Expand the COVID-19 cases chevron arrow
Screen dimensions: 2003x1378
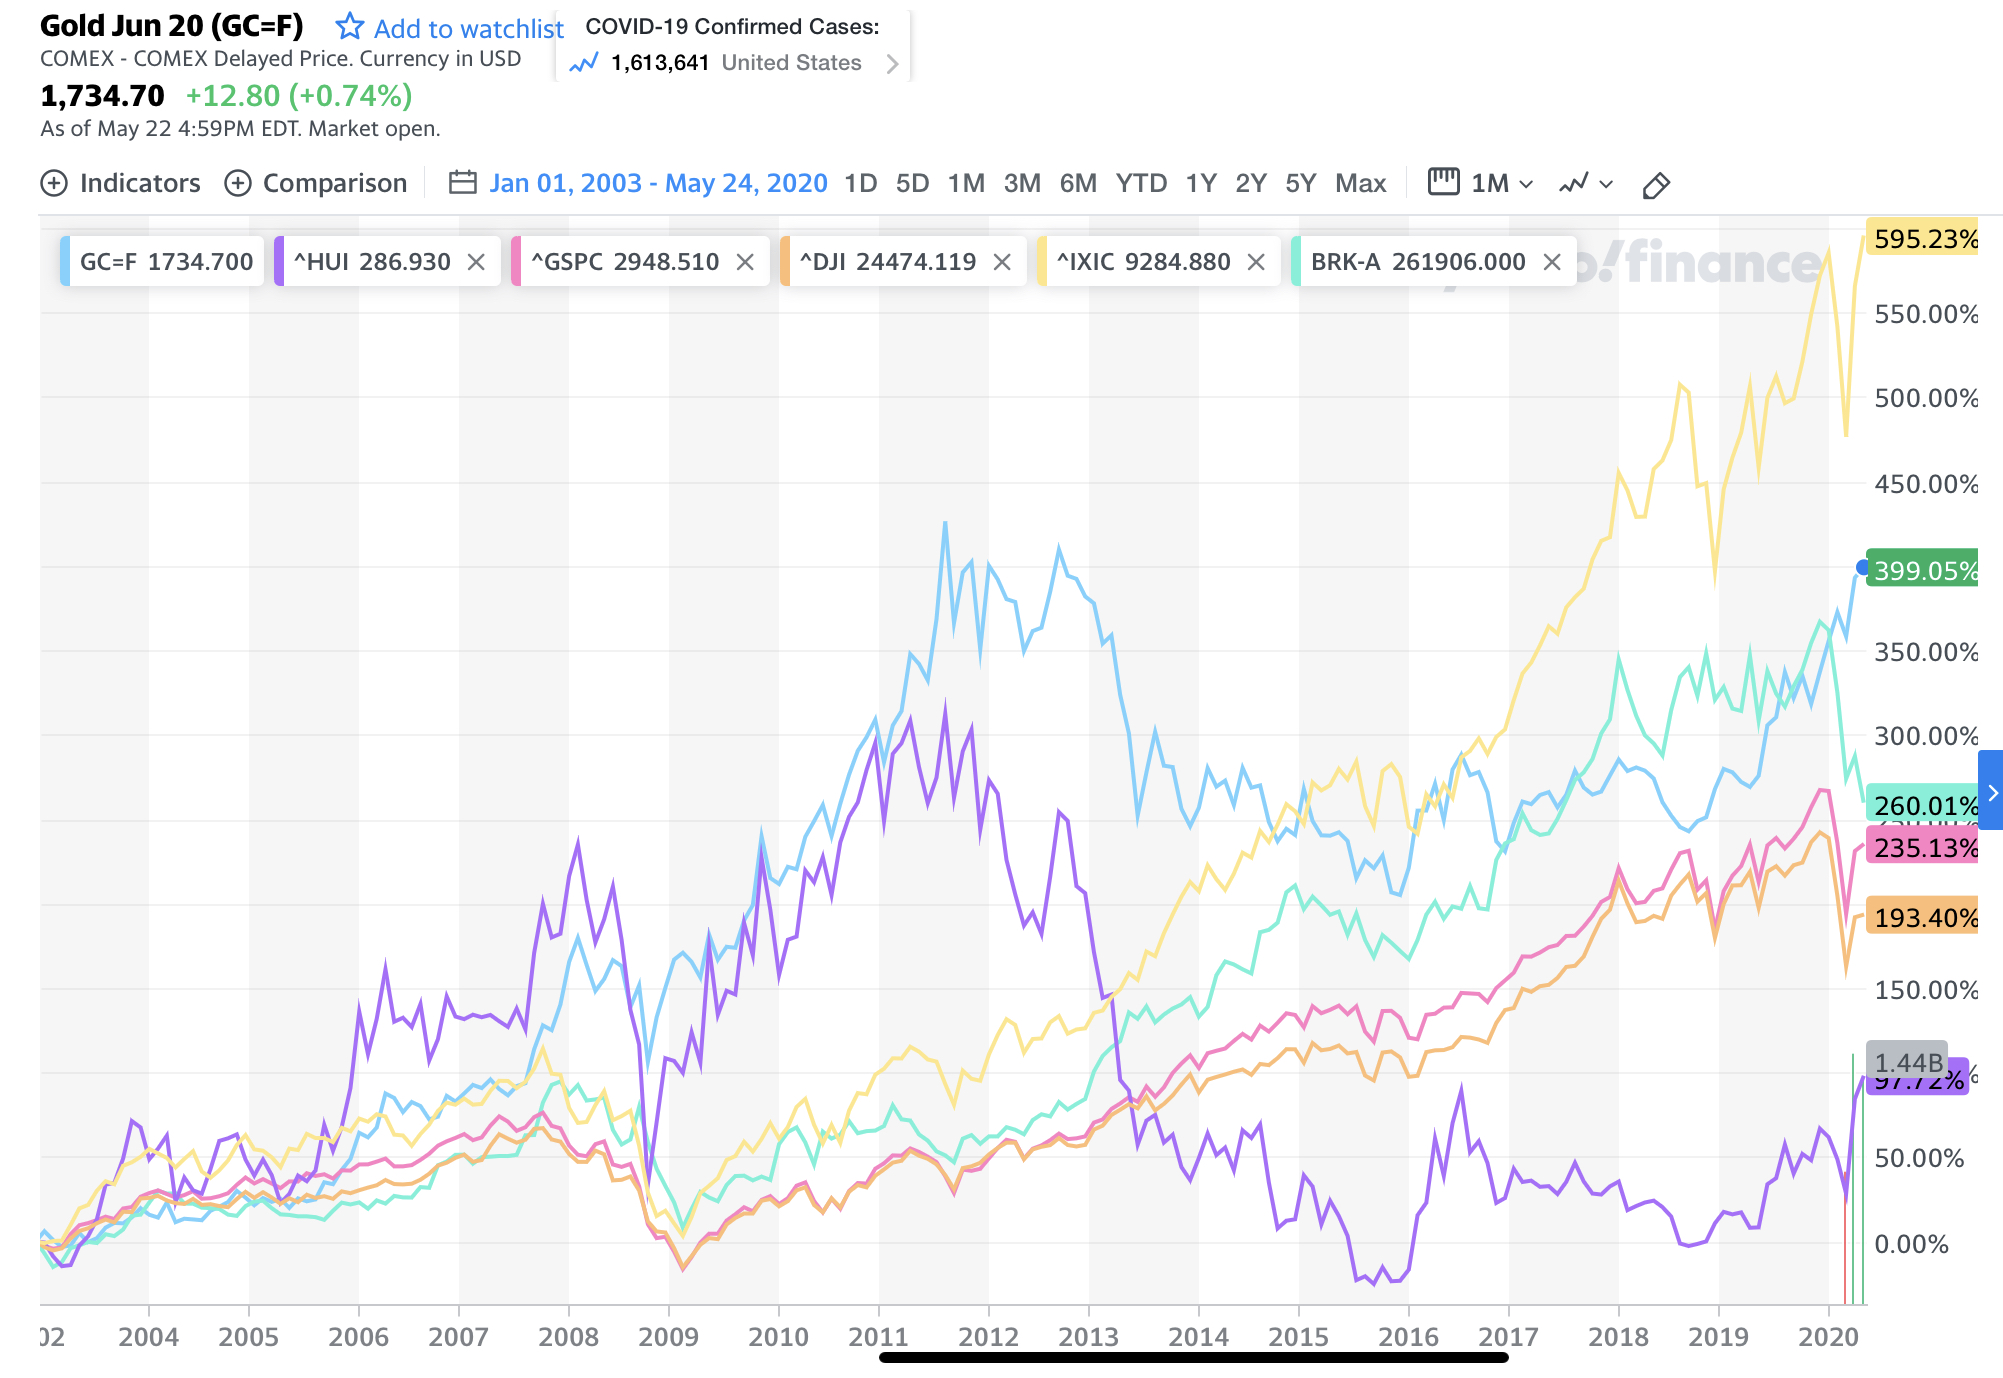click(x=892, y=64)
